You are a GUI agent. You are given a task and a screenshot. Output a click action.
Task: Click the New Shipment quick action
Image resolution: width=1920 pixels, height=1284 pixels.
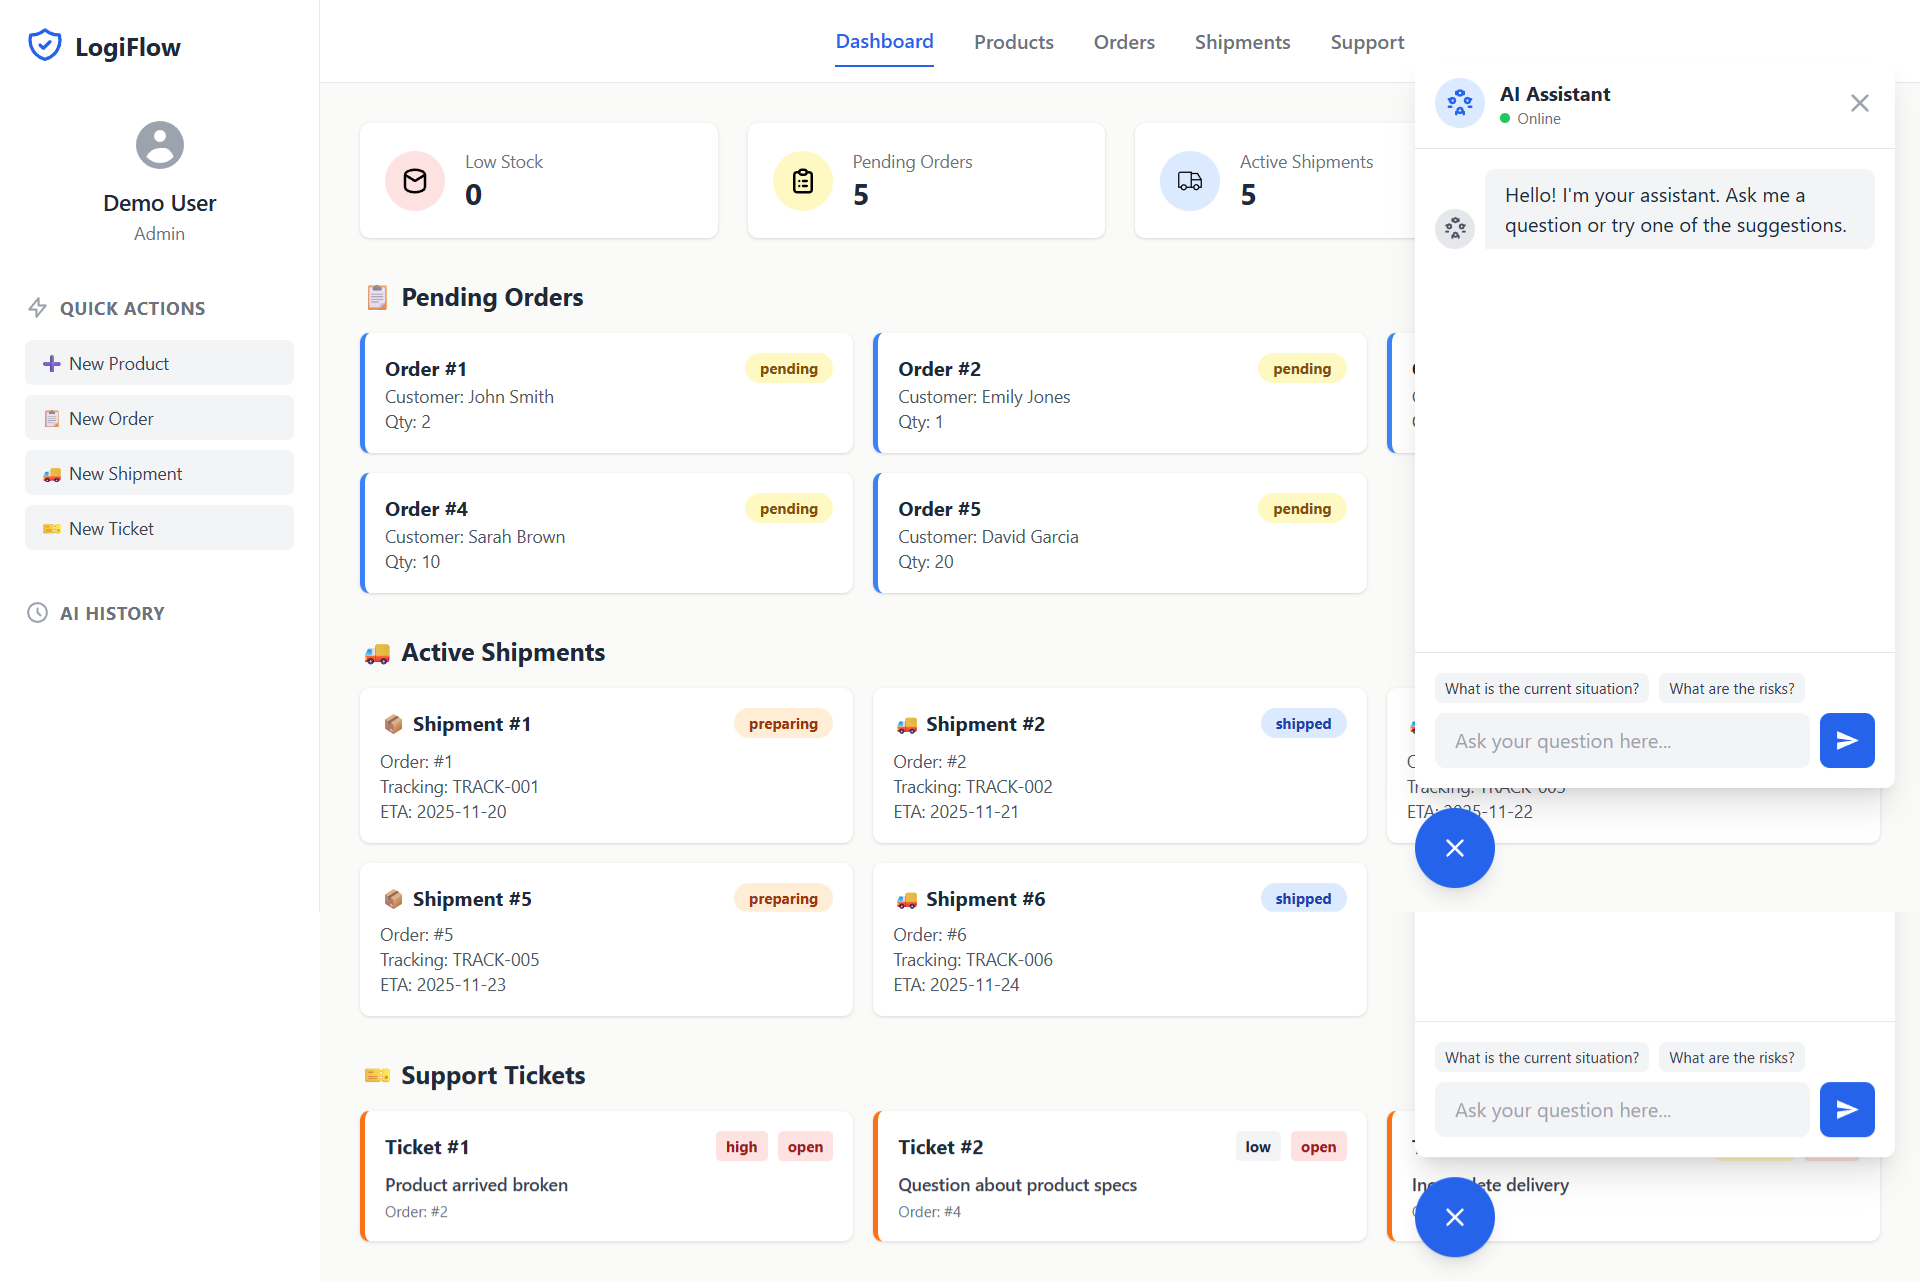click(159, 473)
